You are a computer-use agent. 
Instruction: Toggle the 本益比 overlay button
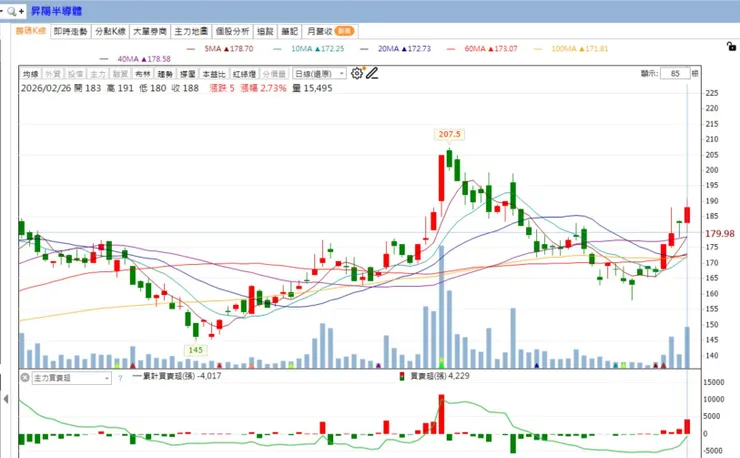tap(214, 74)
